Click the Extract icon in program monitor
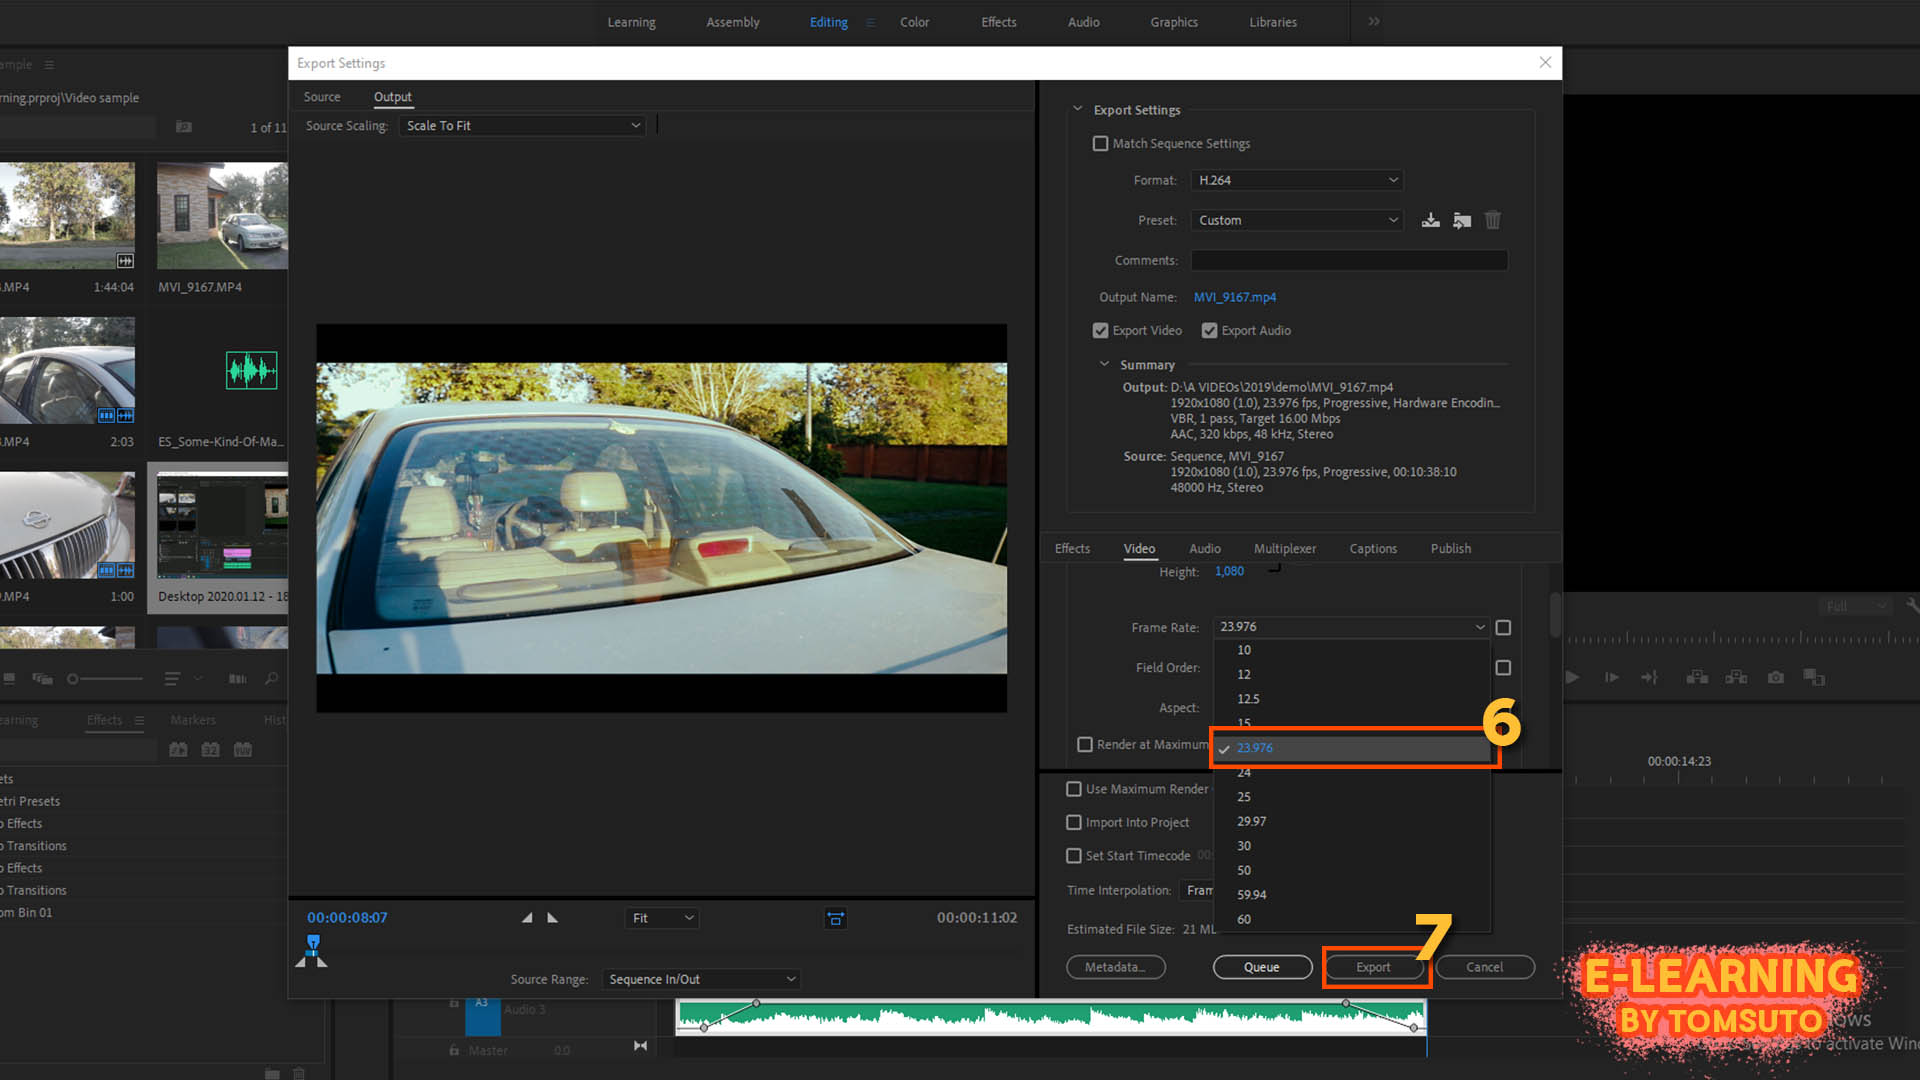This screenshot has height=1080, width=1920. [1736, 677]
